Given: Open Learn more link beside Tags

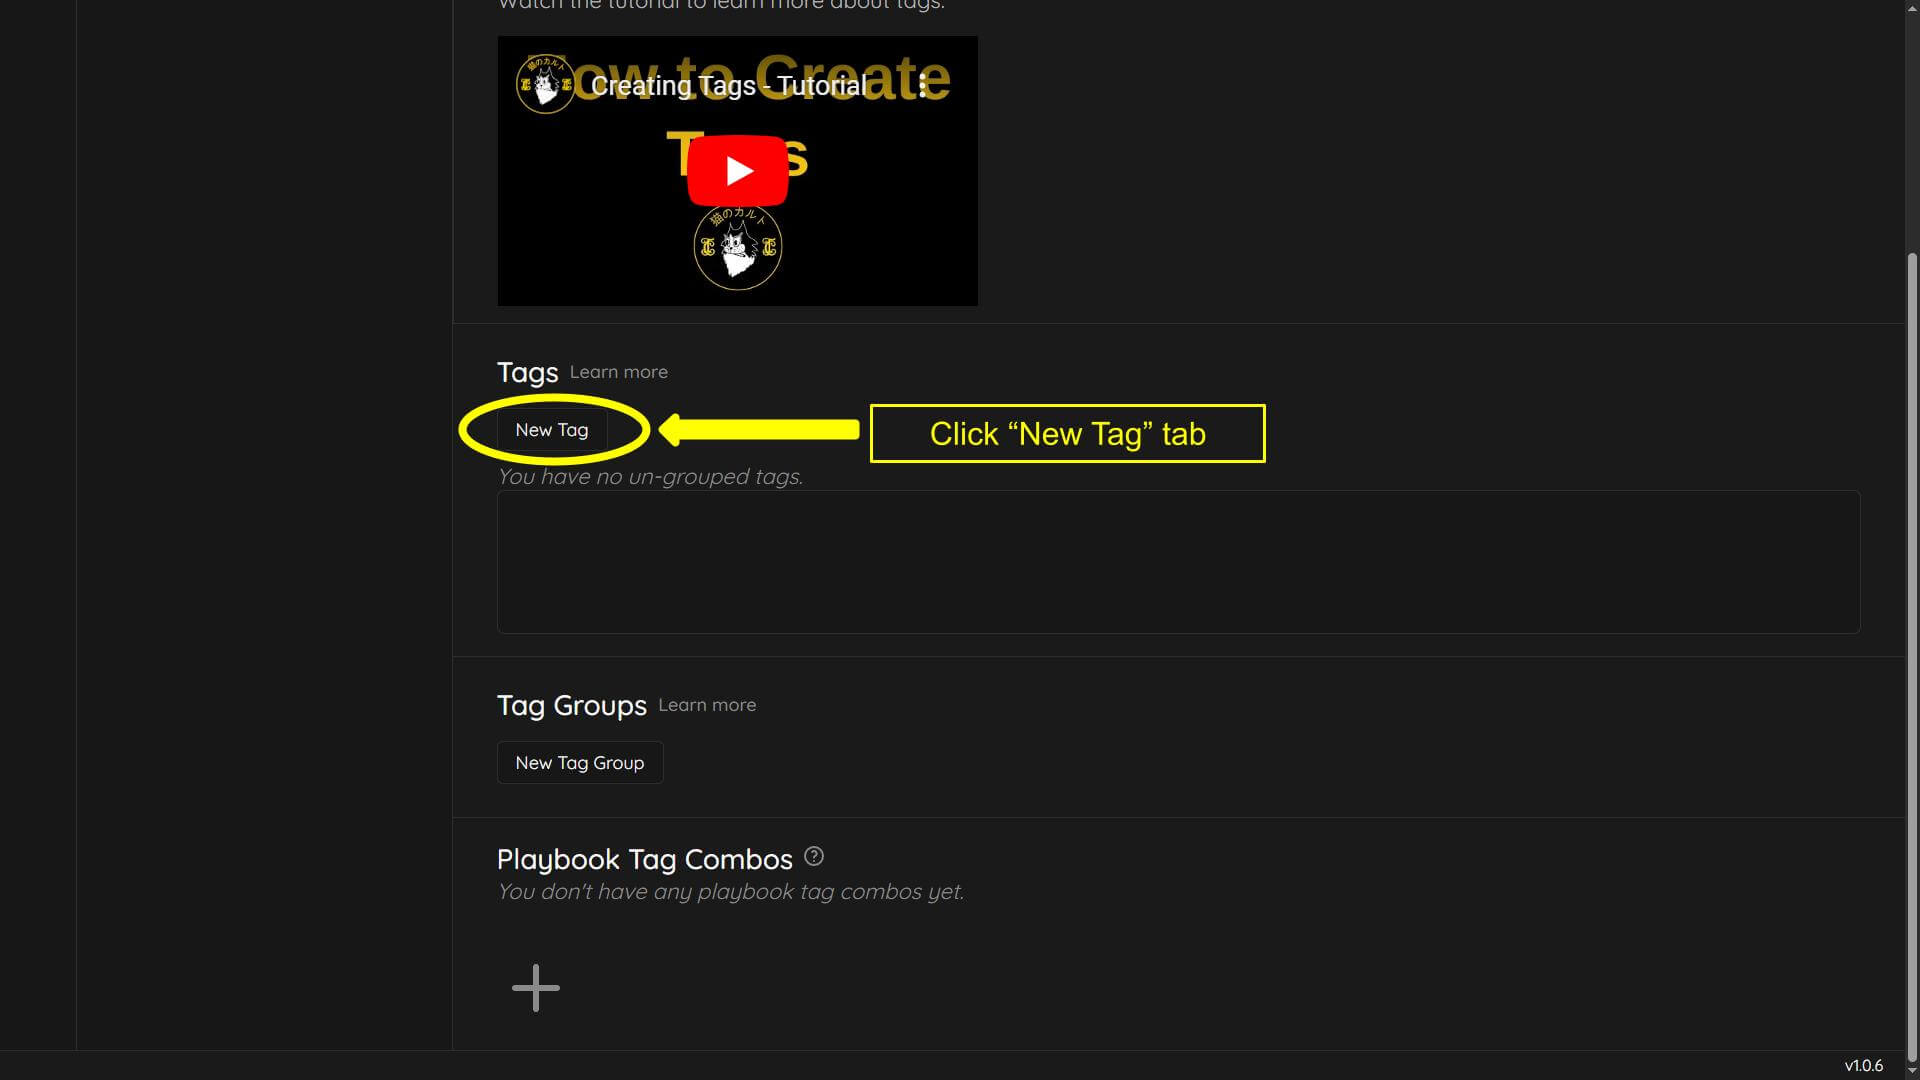Looking at the screenshot, I should click(x=619, y=372).
